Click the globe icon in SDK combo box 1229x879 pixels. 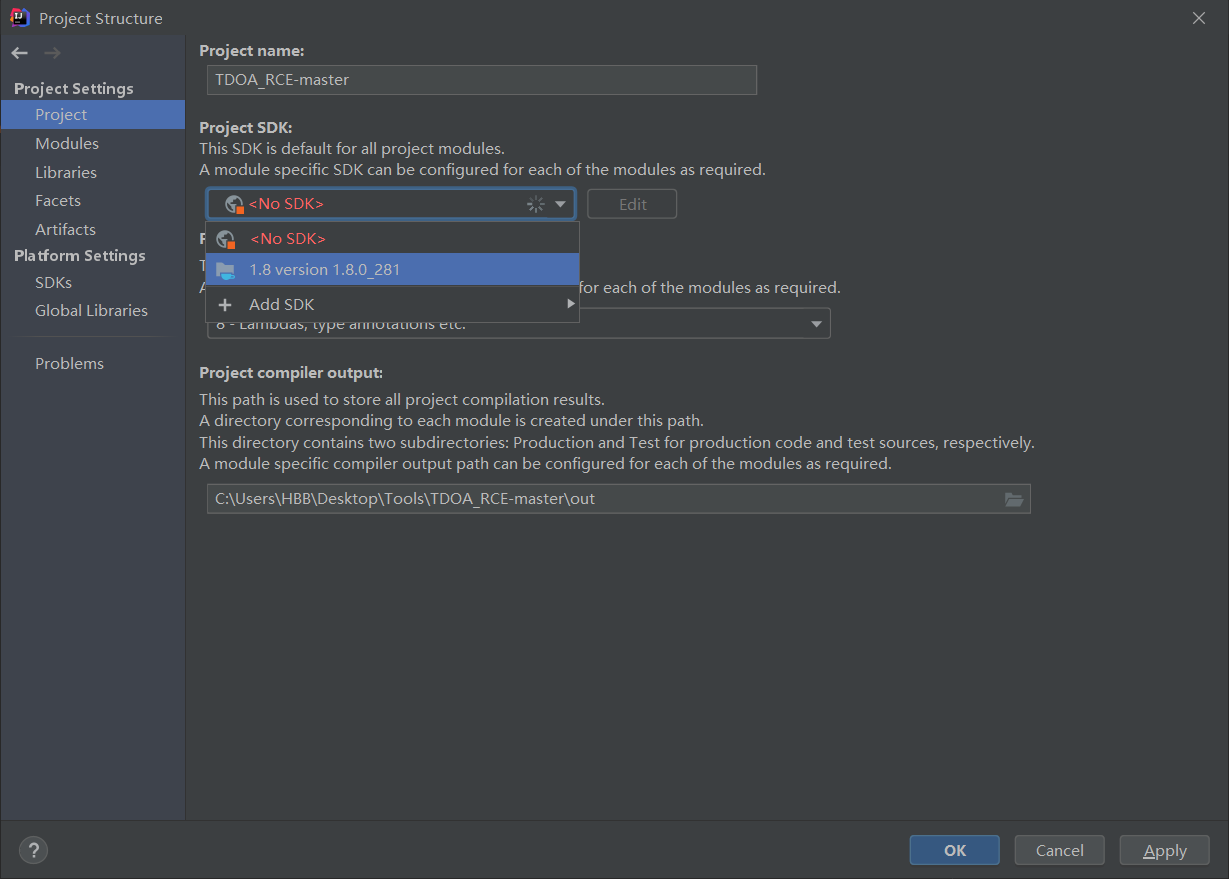click(234, 204)
